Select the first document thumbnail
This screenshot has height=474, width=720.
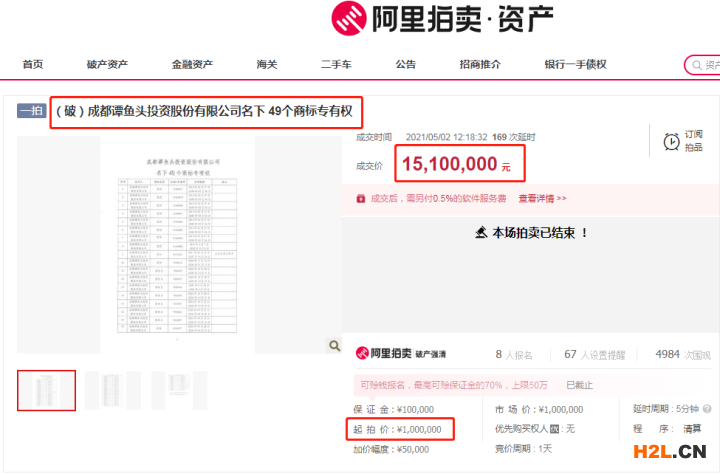[x=46, y=390]
